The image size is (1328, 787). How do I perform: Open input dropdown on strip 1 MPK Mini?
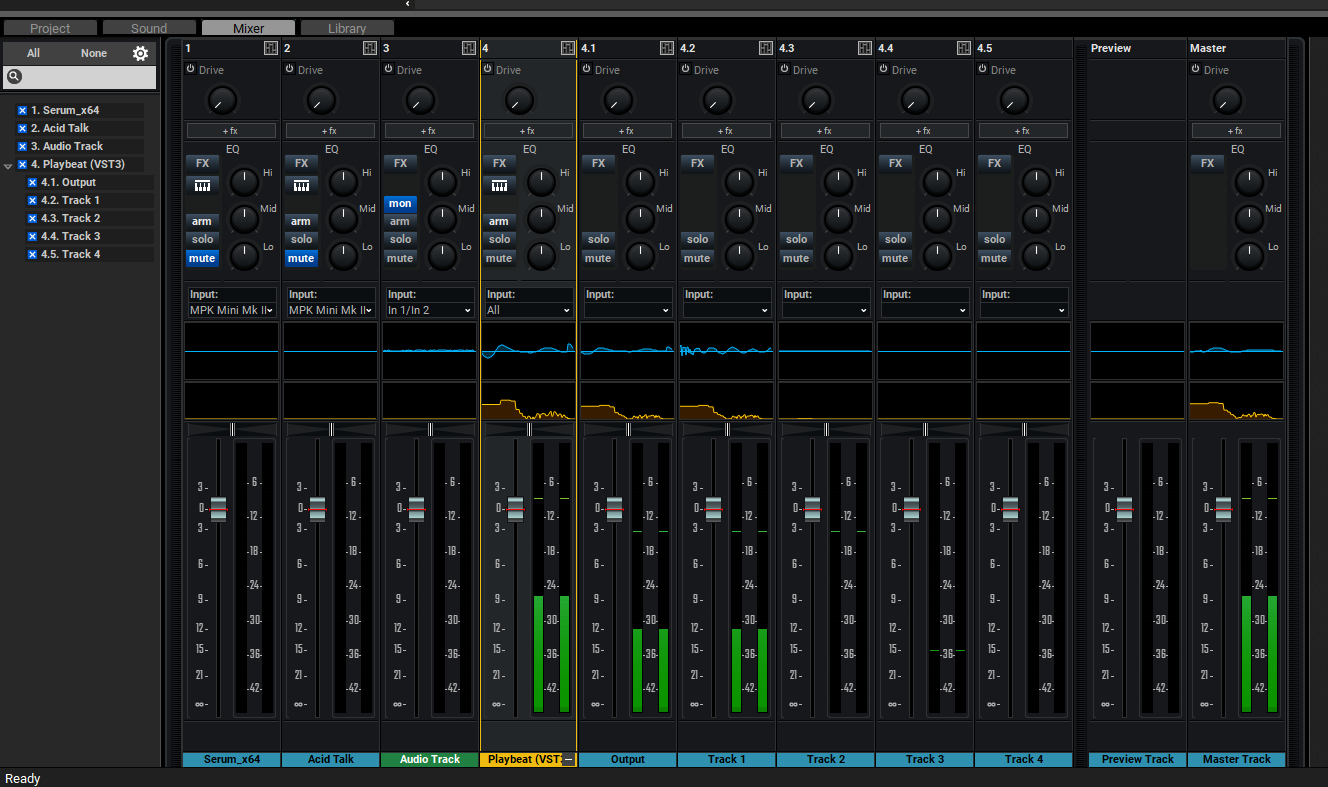[x=232, y=310]
